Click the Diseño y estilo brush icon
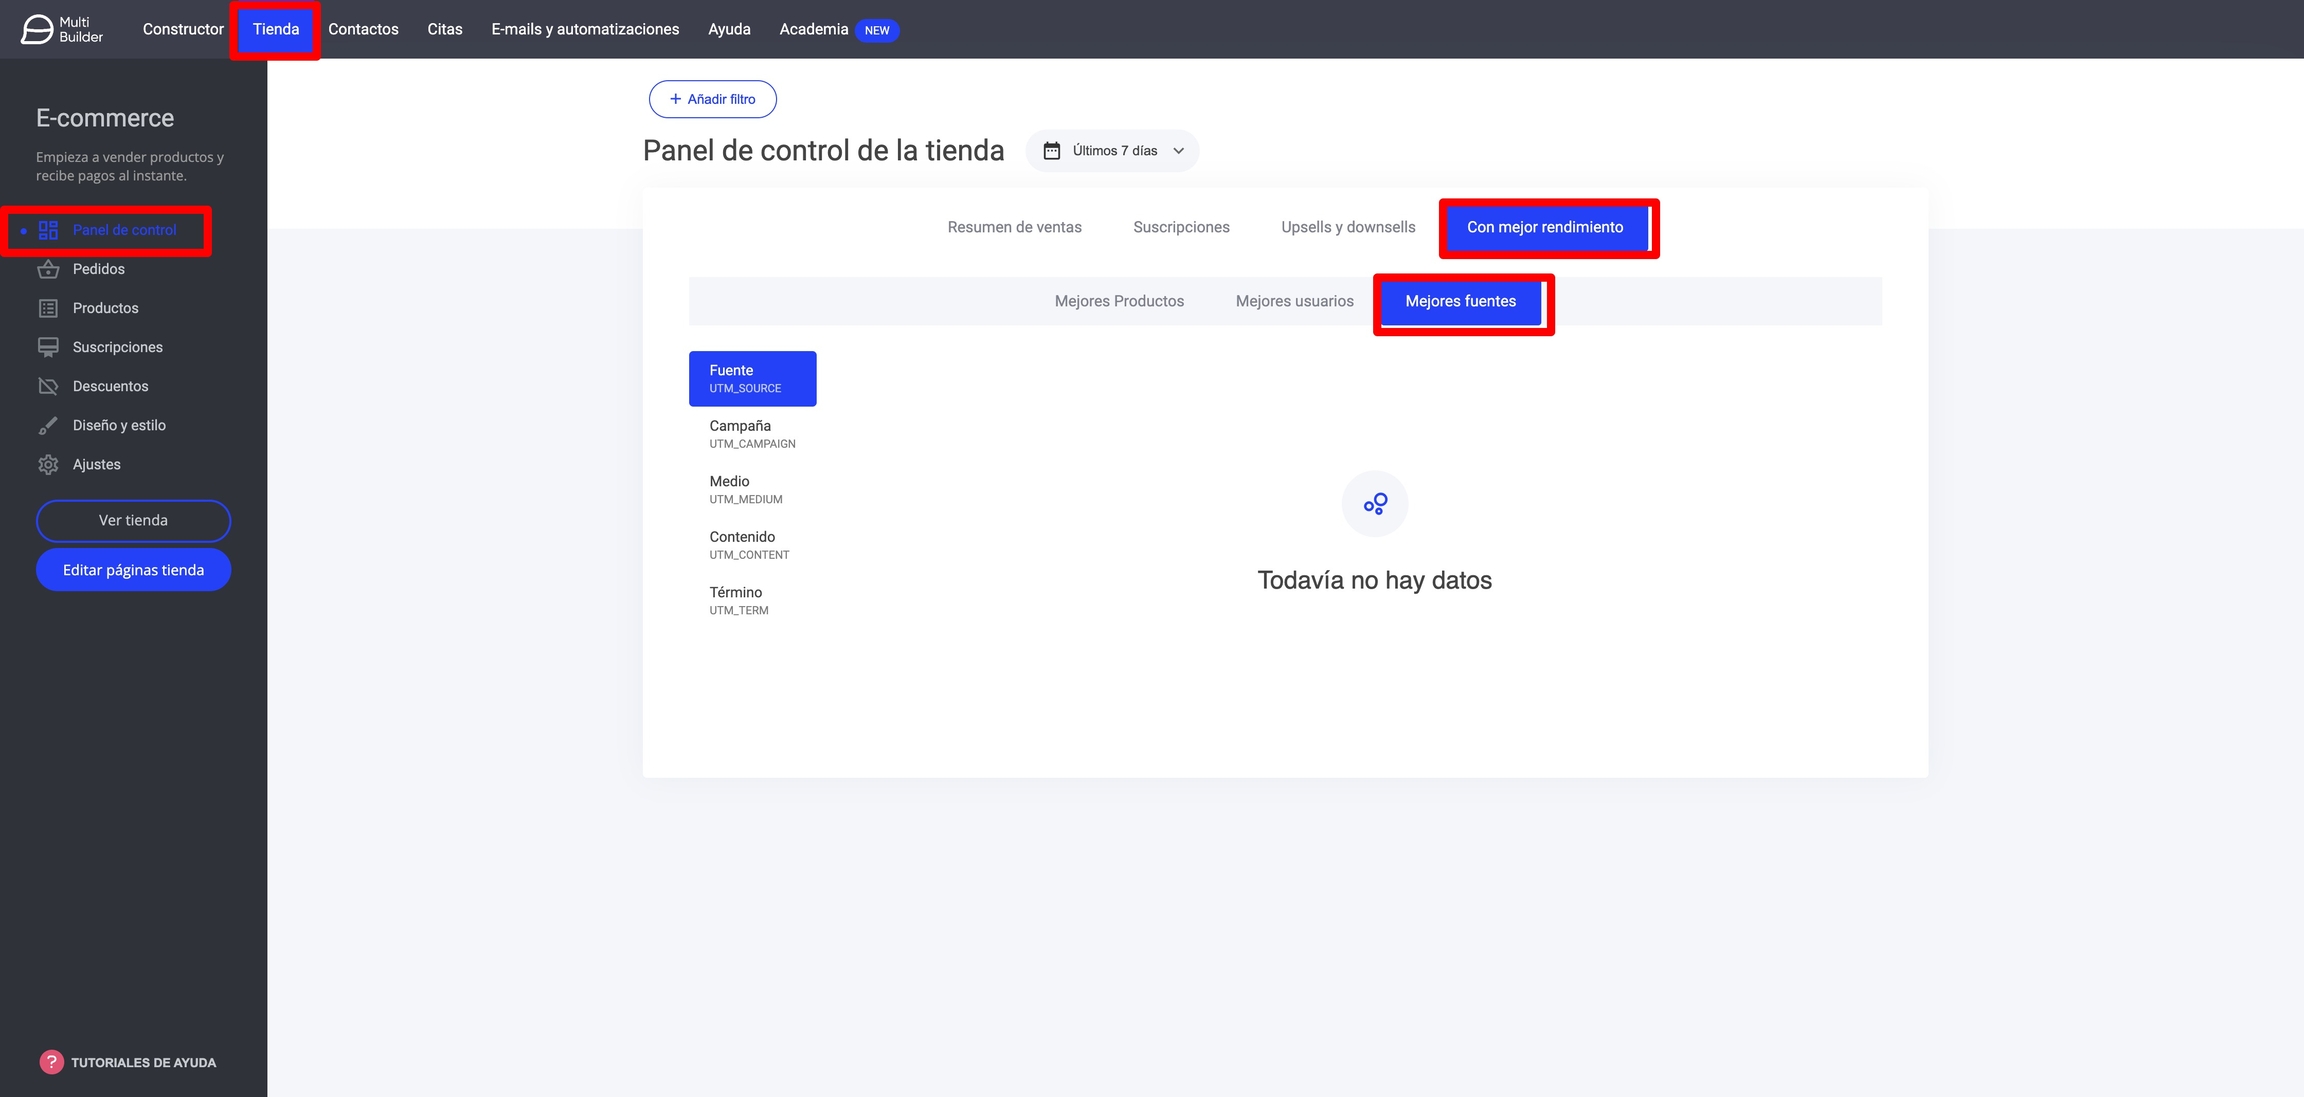The height and width of the screenshot is (1097, 2304). tap(48, 425)
